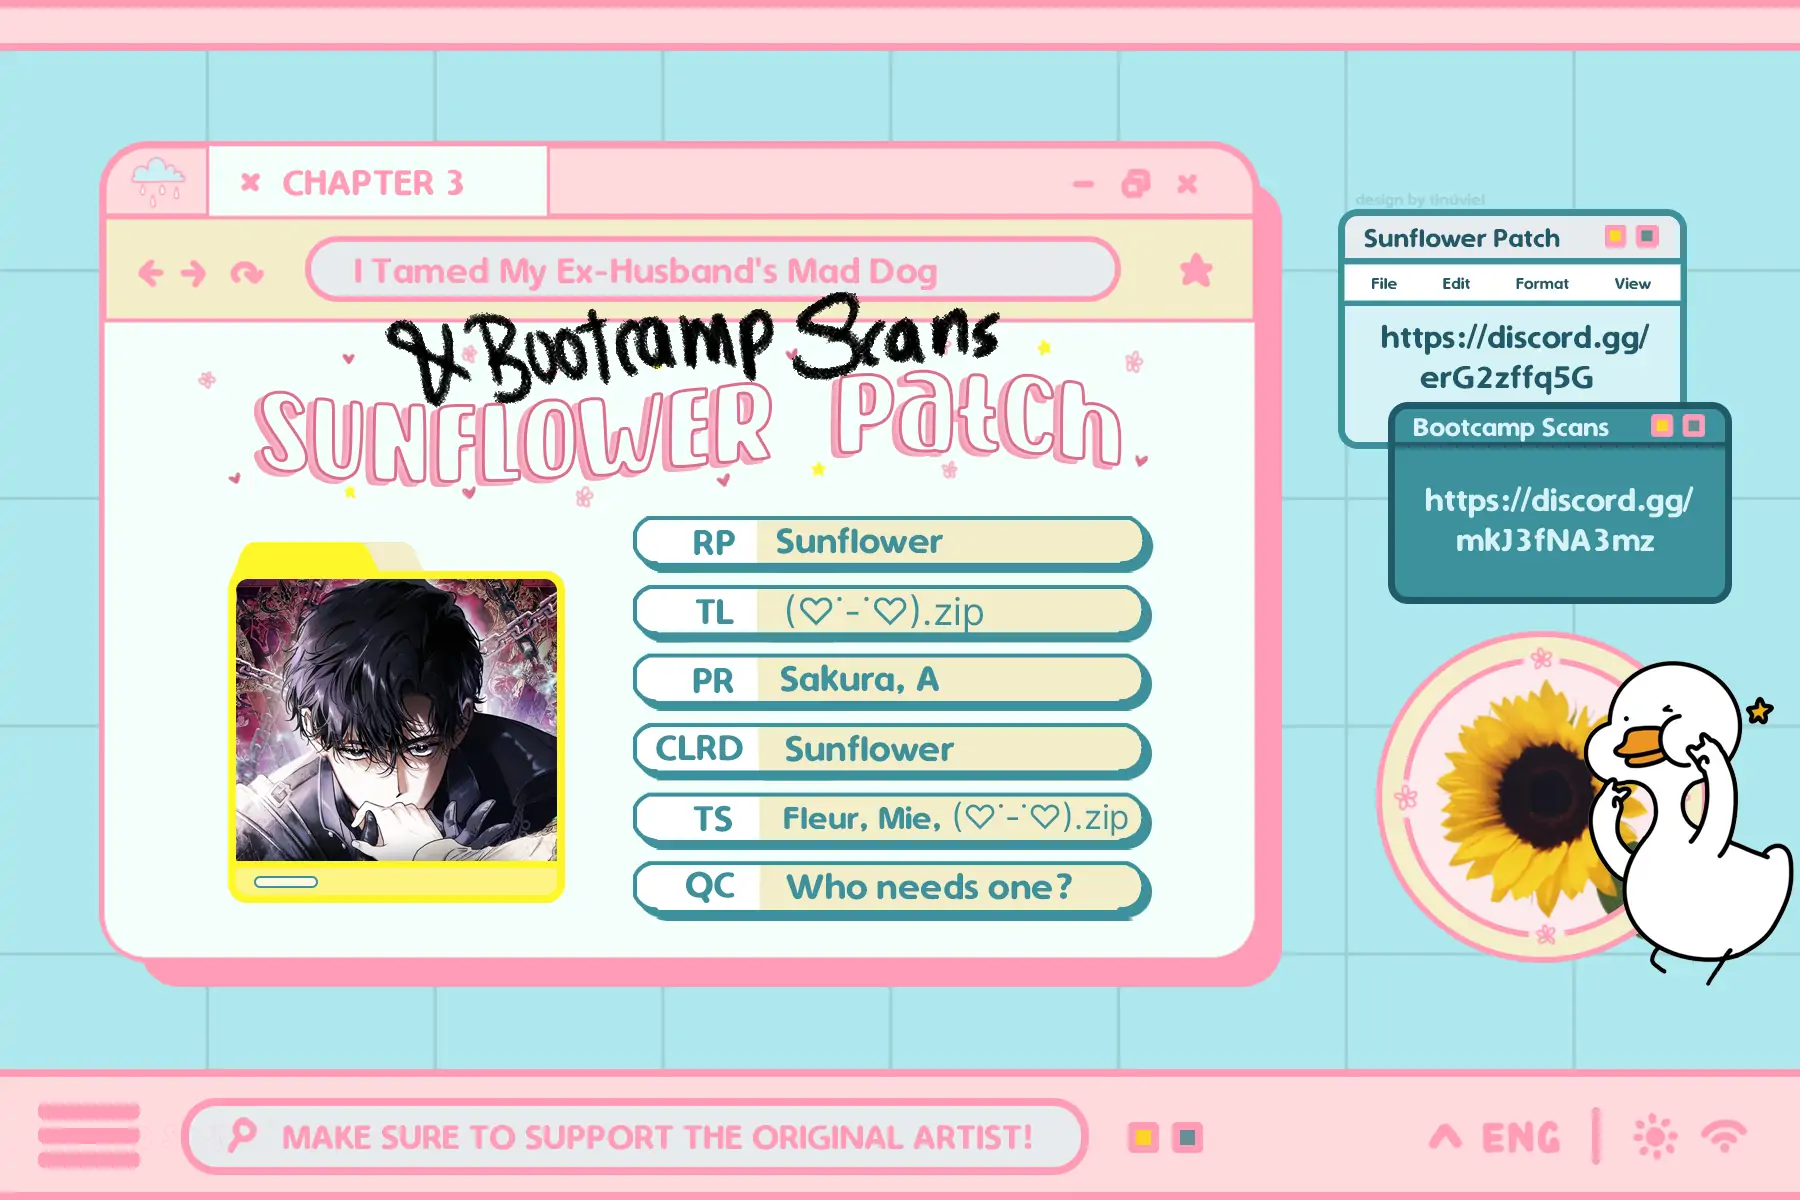
Task: Restore the main browser window
Action: [1136, 183]
